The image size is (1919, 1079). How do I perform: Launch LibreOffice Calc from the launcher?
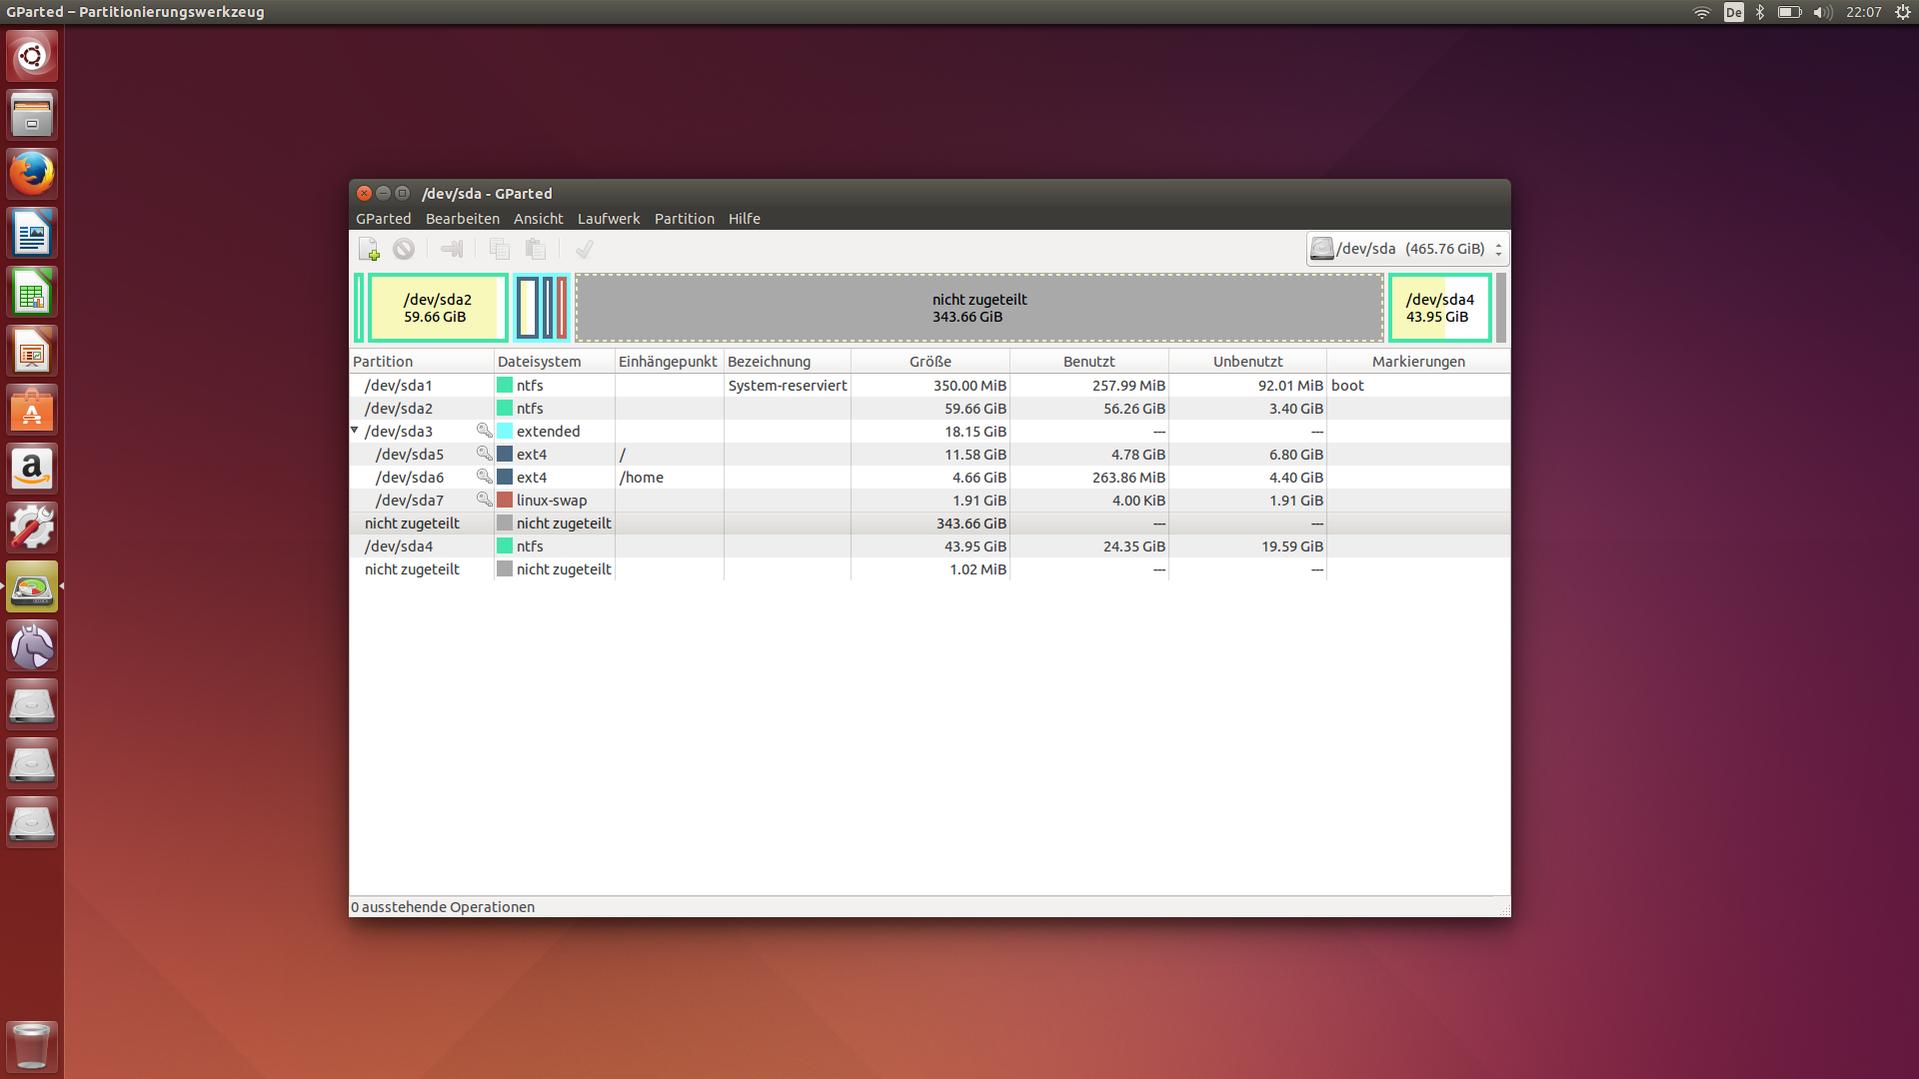tap(32, 292)
